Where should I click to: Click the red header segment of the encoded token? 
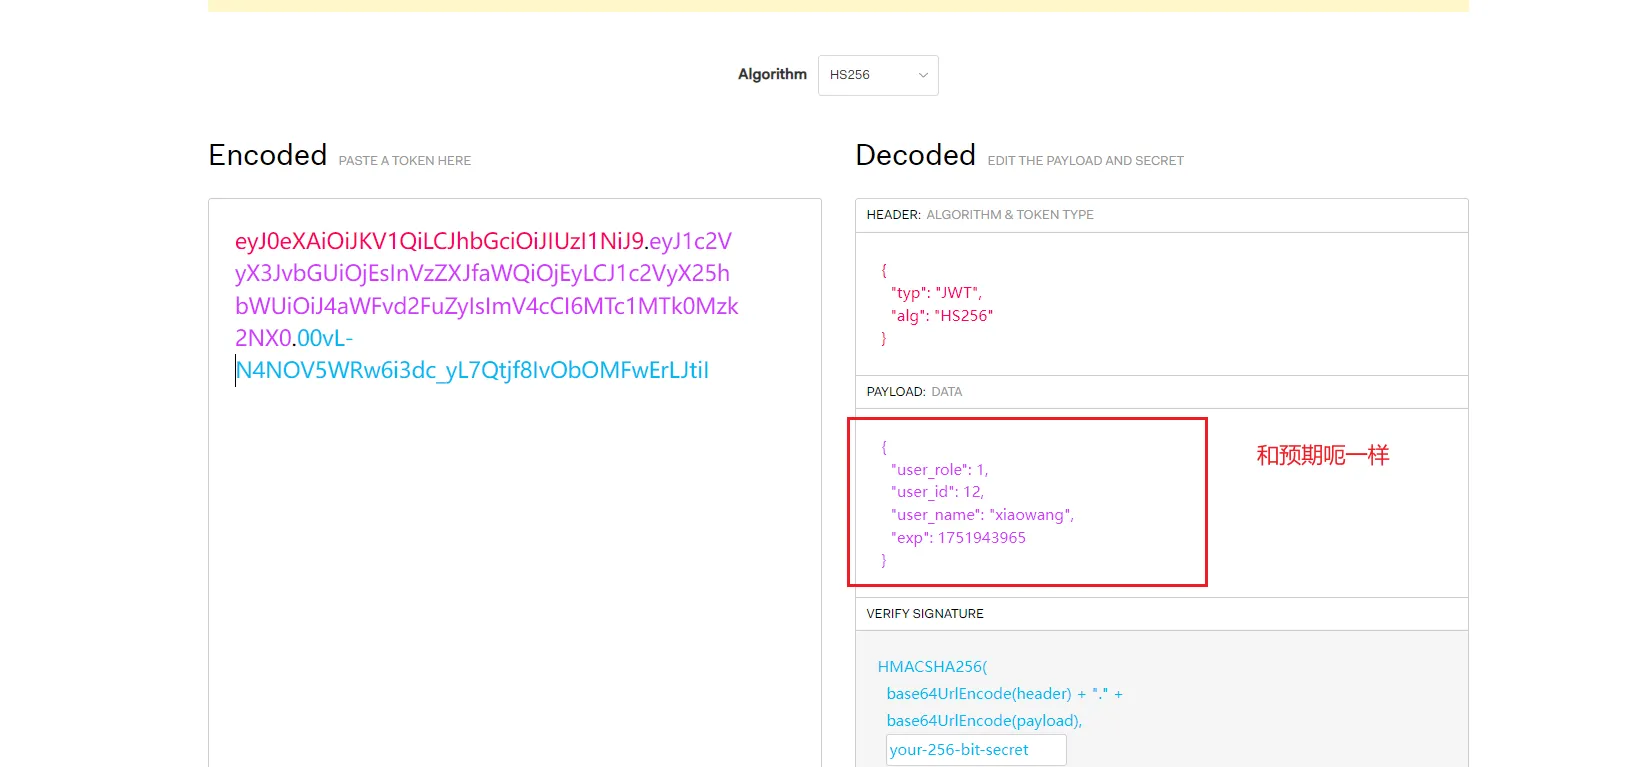click(439, 241)
